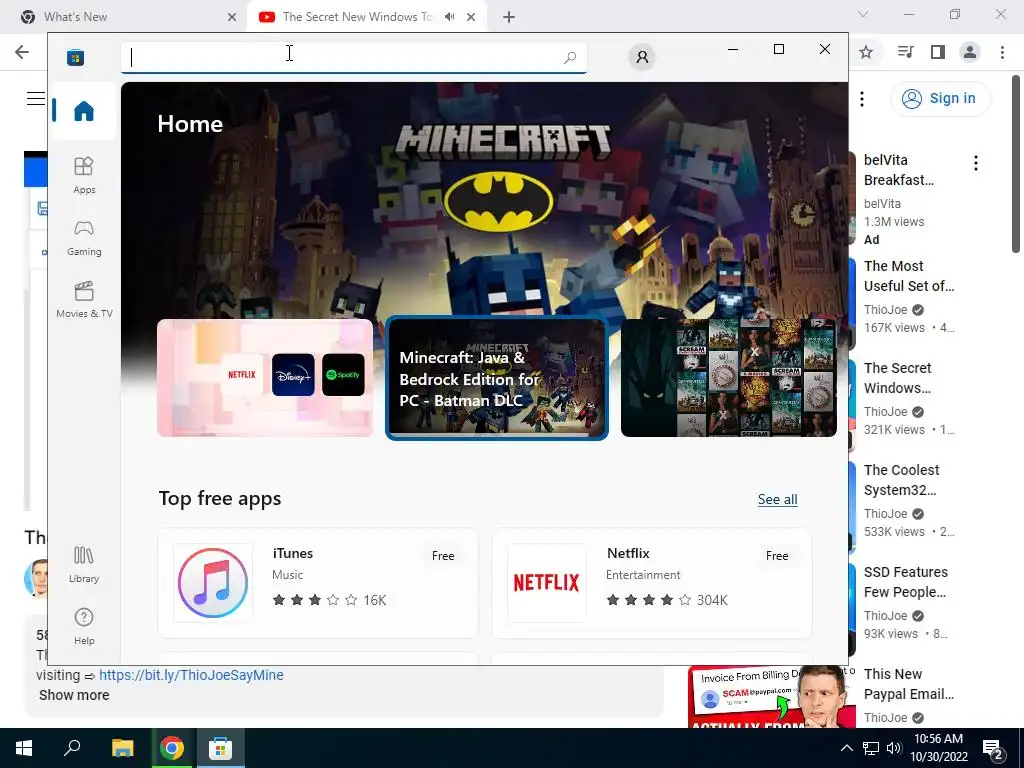Viewport: 1024px width, 768px height.
Task: Open Chrome three-dot menu
Action: [x=1002, y=52]
